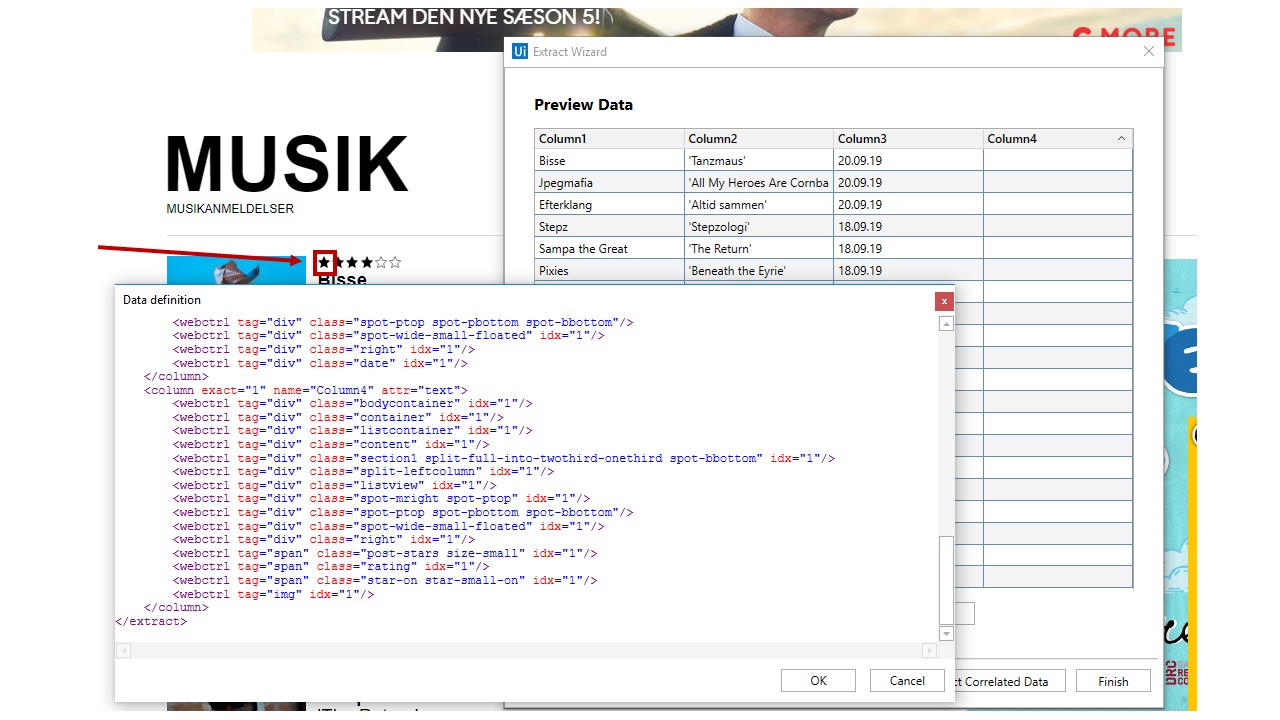Click the horizontal scroll-left arrow in Data definition
Viewport: 1280px width, 720px height.
(123, 651)
